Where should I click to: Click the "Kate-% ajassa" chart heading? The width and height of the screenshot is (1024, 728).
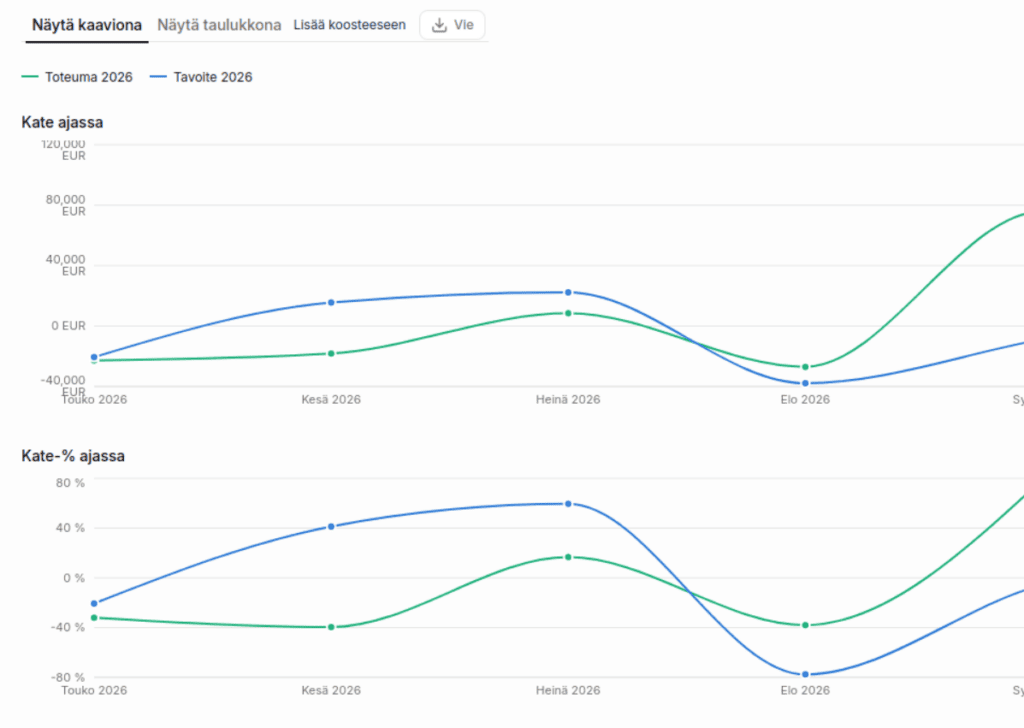coord(73,456)
